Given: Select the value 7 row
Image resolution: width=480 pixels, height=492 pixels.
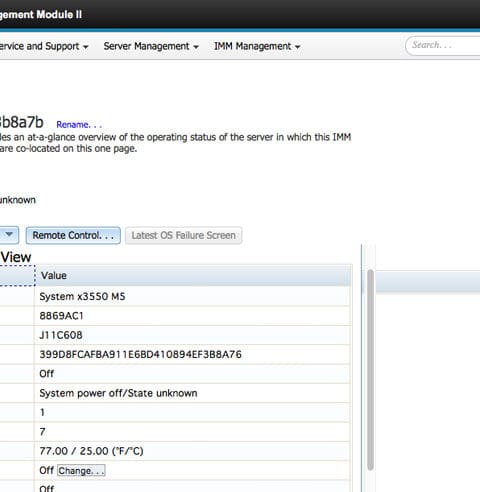Looking at the screenshot, I should 193,432.
